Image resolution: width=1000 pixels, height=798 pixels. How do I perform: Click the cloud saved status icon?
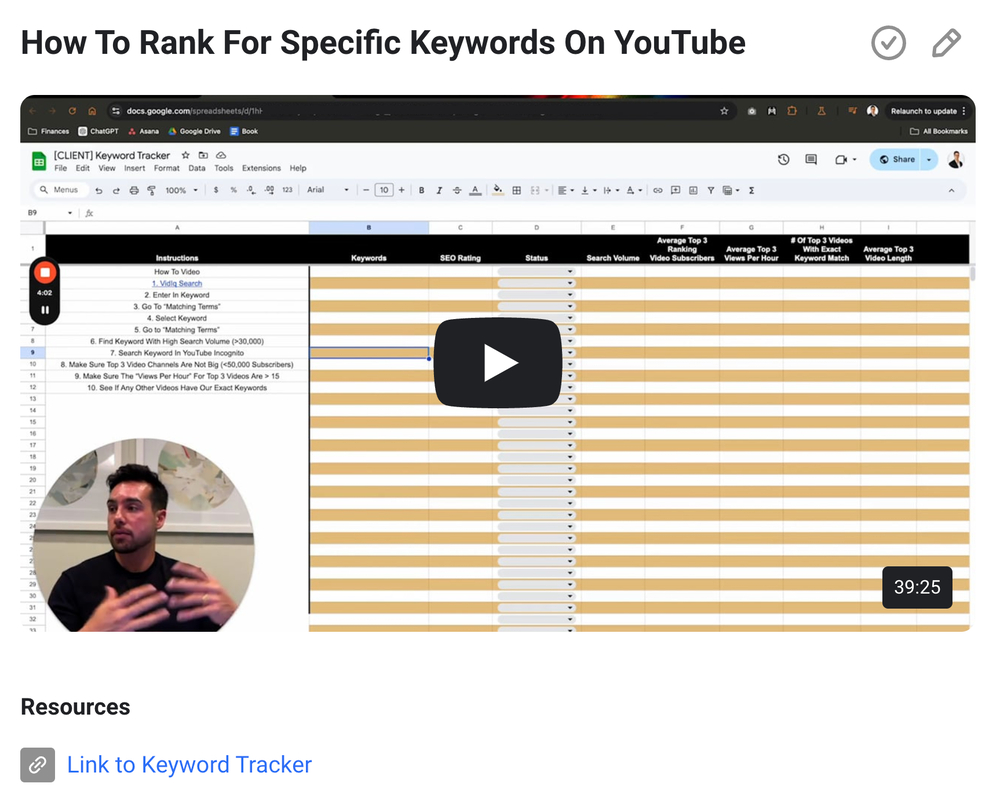pyautogui.click(x=221, y=155)
